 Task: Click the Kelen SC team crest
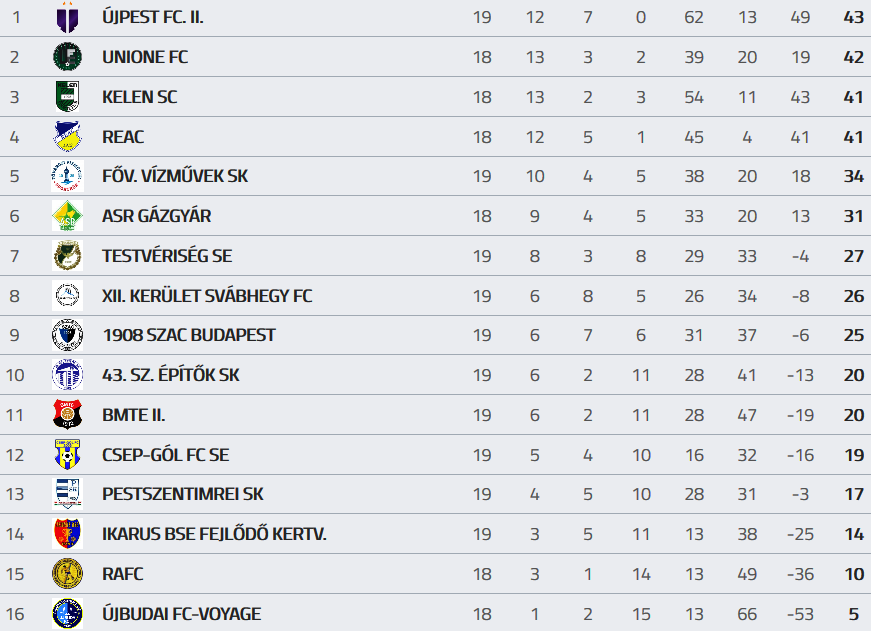(67, 97)
